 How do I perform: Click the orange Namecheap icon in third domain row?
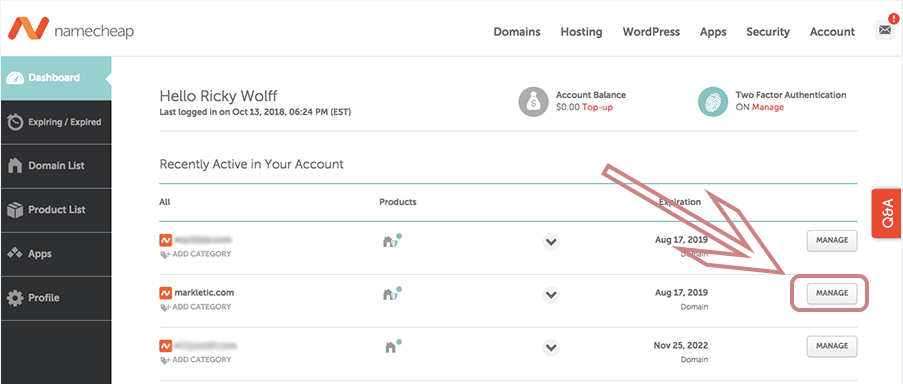(x=165, y=345)
